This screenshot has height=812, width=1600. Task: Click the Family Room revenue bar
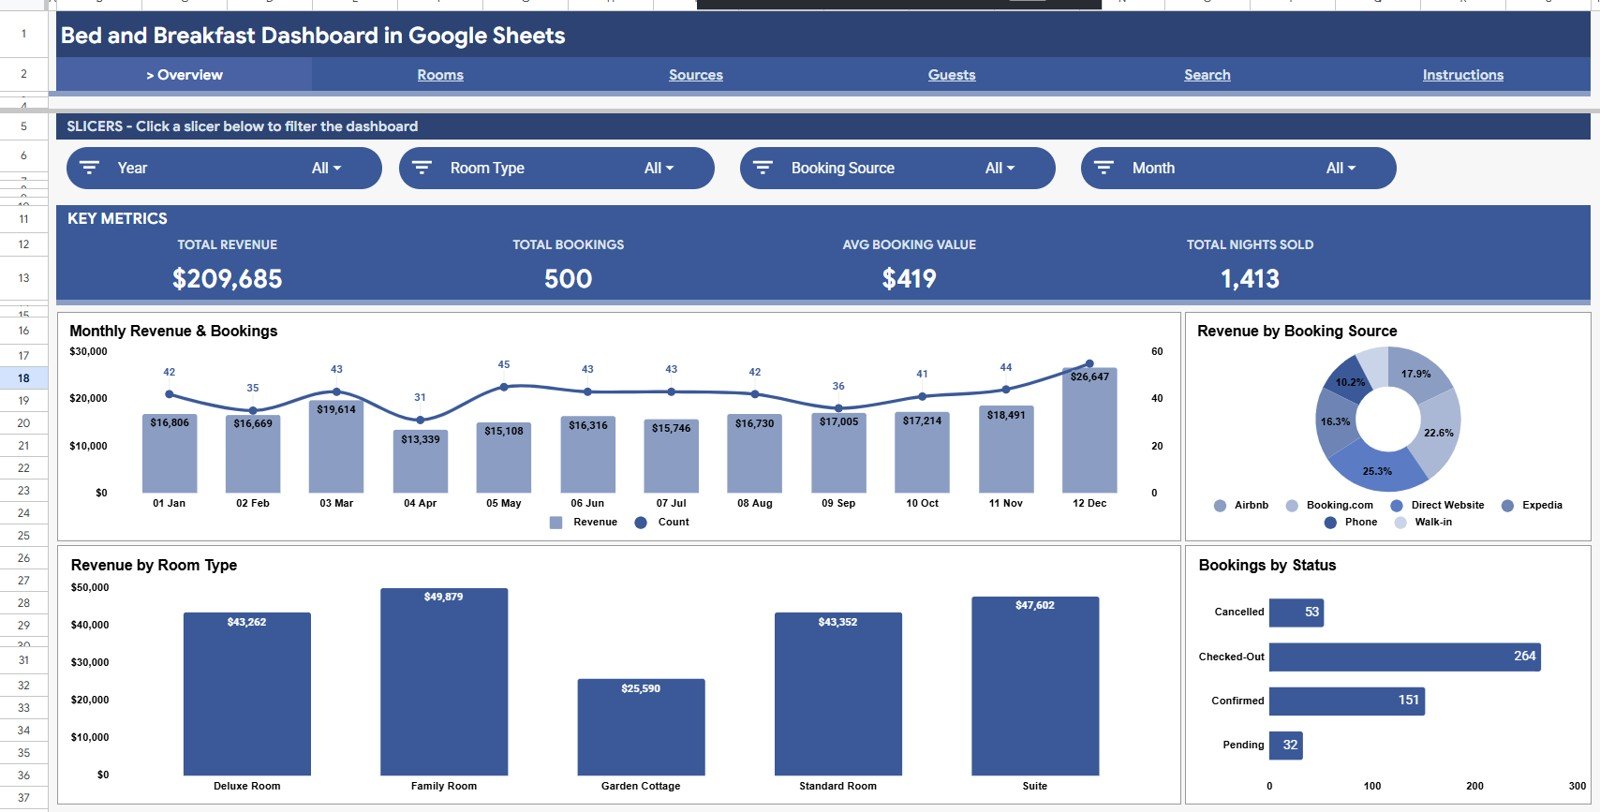point(444,682)
